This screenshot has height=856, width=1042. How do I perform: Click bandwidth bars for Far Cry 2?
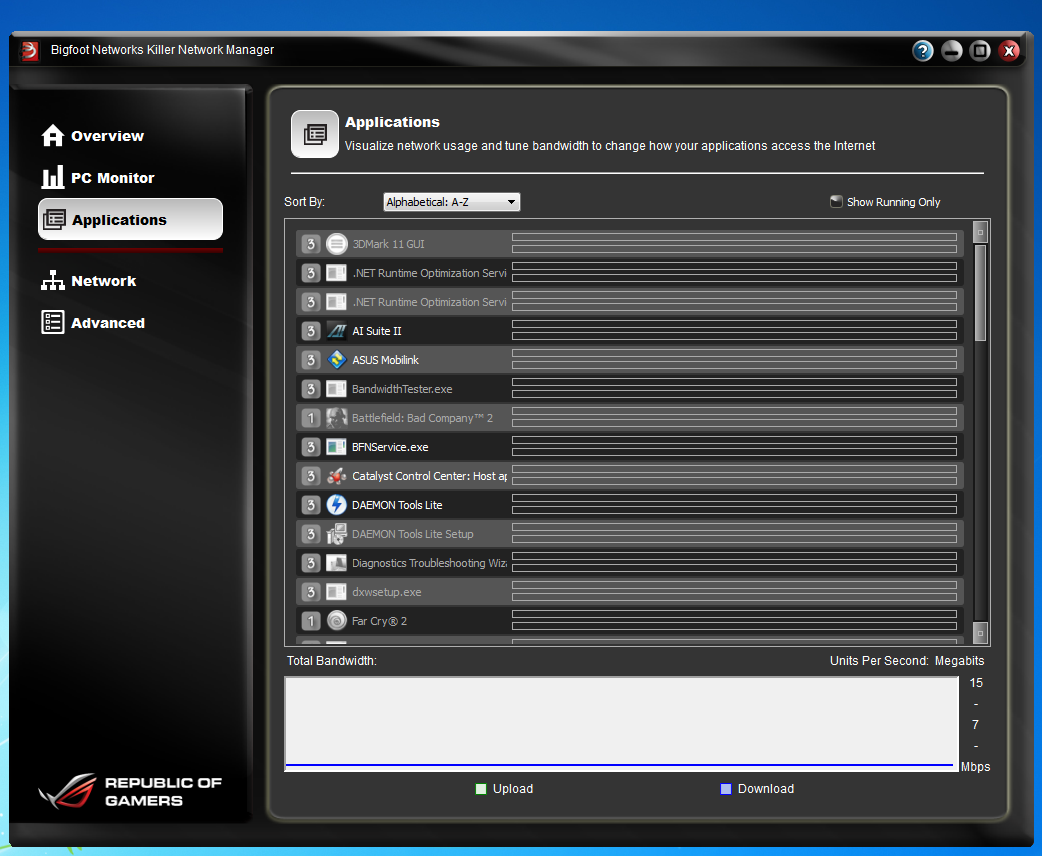click(734, 620)
